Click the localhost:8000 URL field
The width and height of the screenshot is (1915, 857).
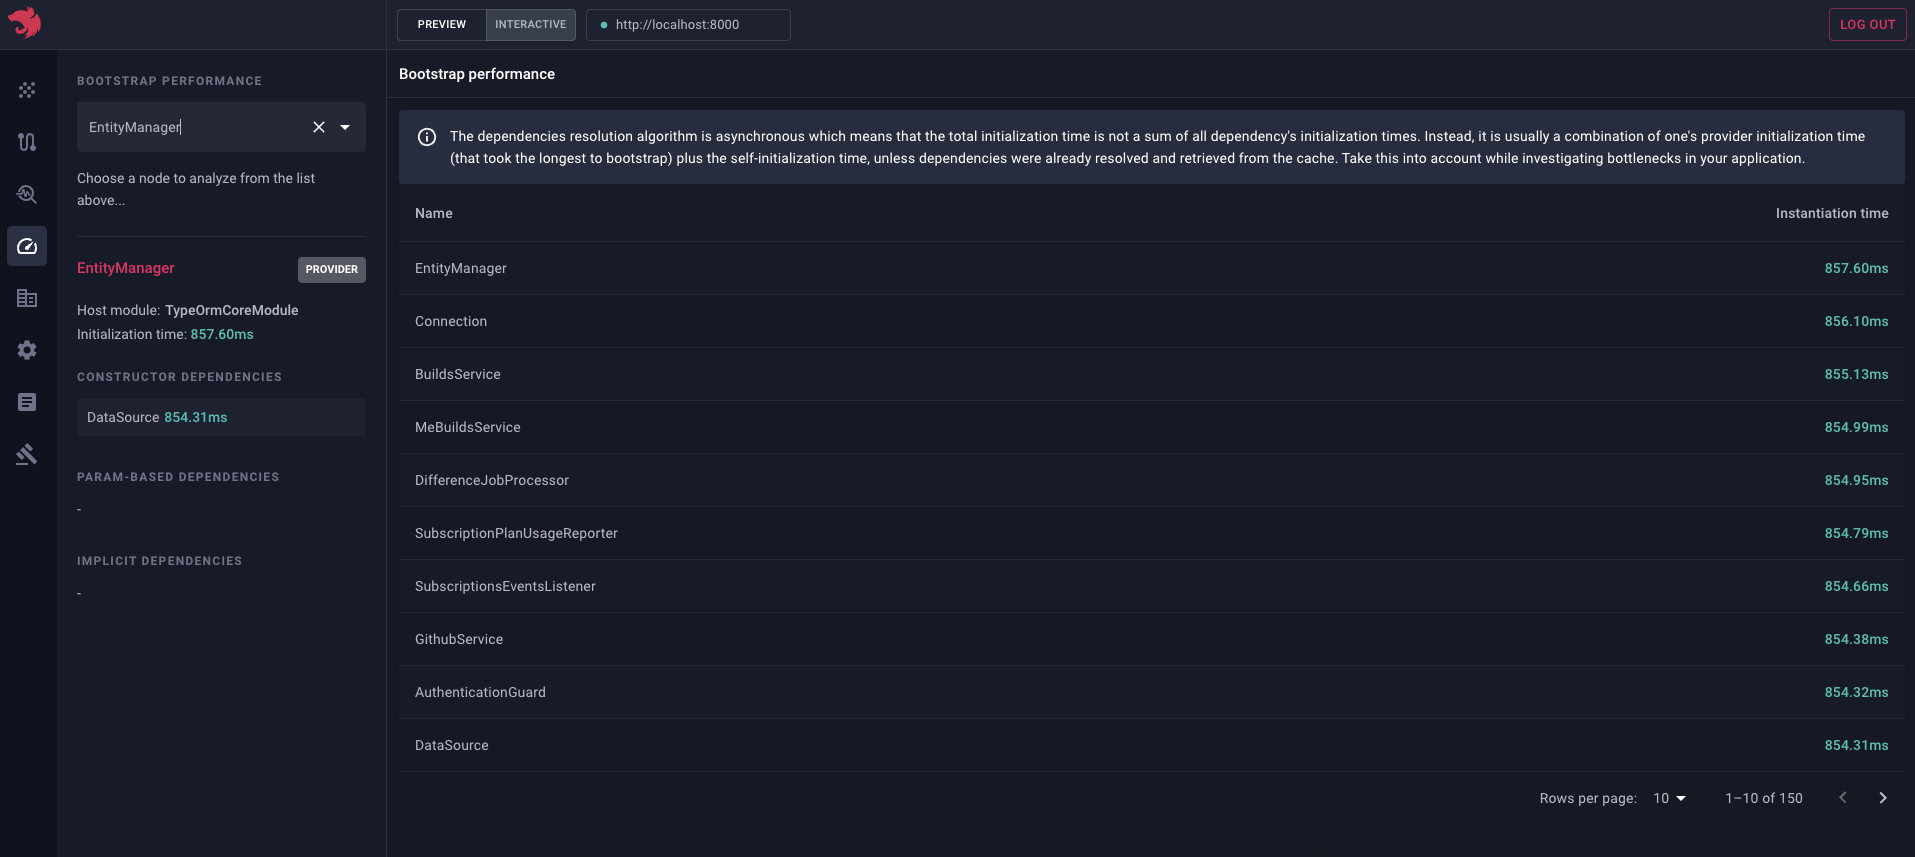click(x=688, y=25)
